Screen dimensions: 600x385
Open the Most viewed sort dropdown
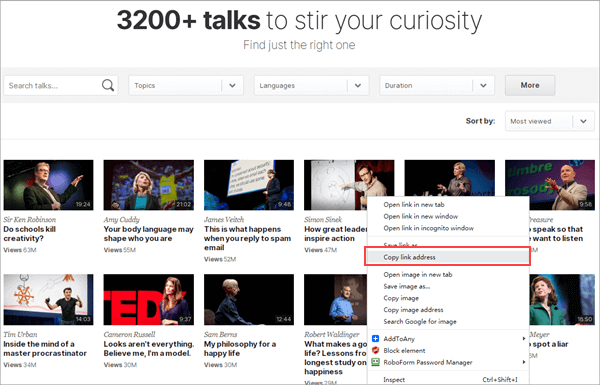(x=549, y=121)
